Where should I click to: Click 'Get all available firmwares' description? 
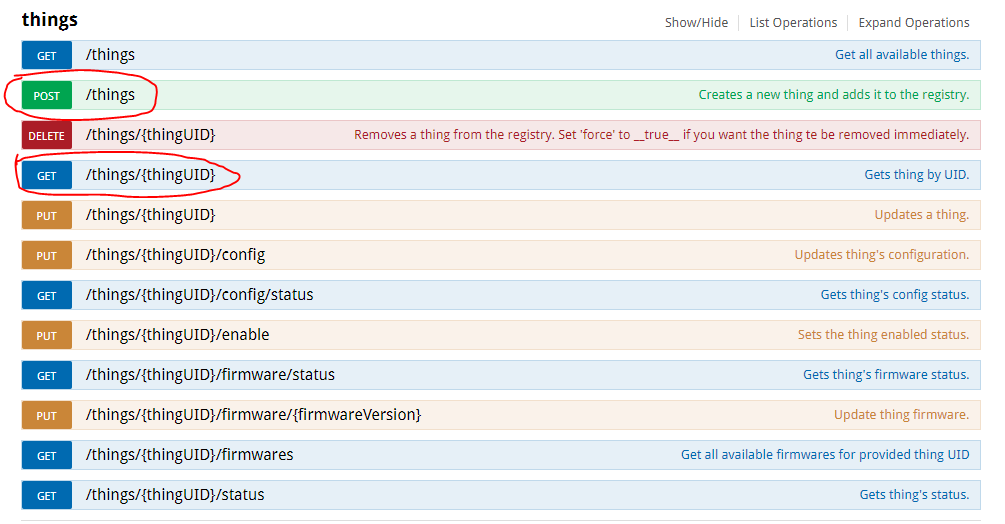pos(825,455)
